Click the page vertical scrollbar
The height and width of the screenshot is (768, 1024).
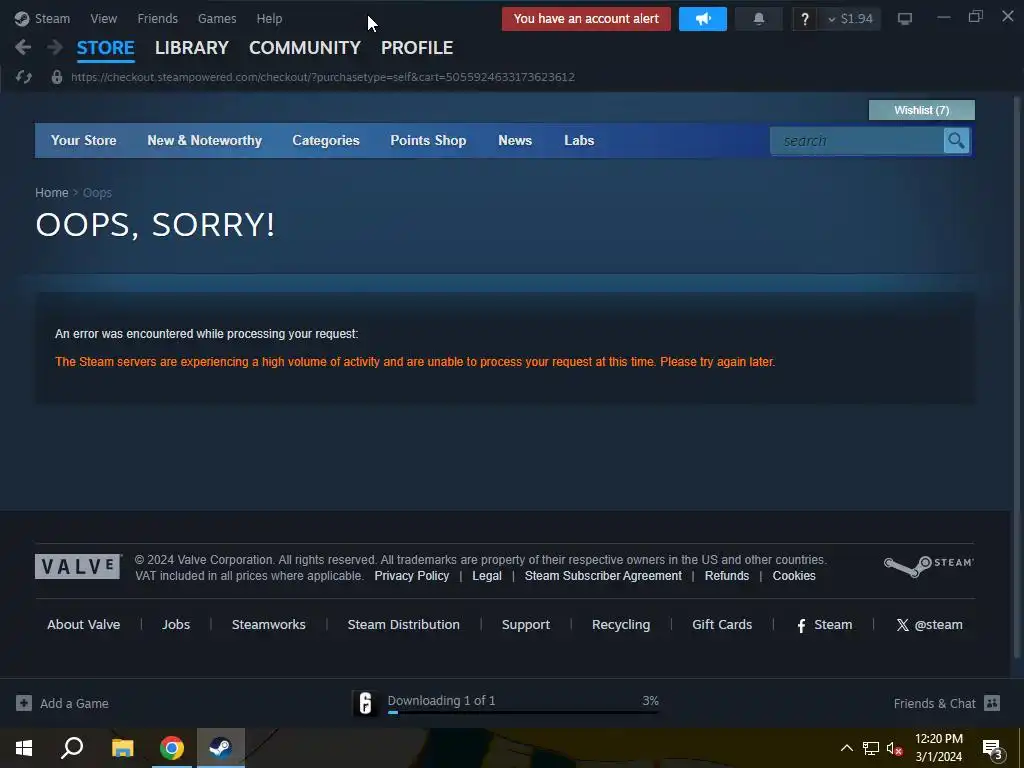point(1016,377)
